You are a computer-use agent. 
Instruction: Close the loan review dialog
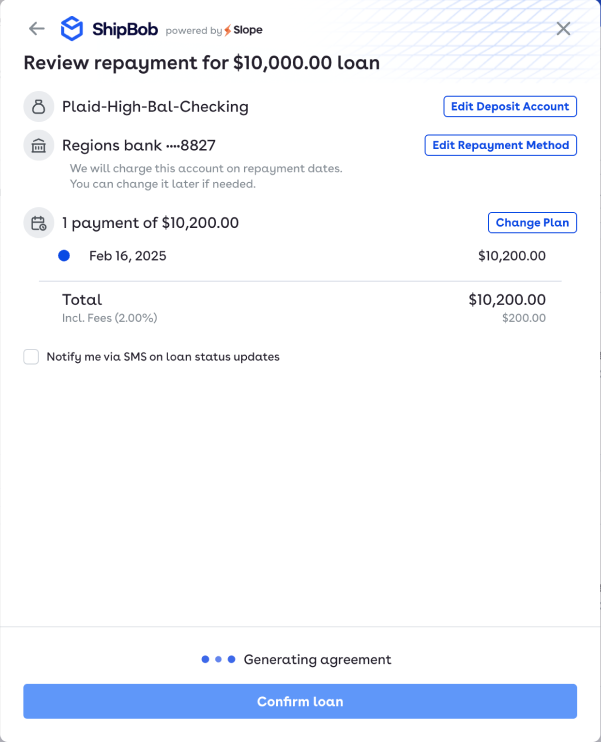coord(563,28)
